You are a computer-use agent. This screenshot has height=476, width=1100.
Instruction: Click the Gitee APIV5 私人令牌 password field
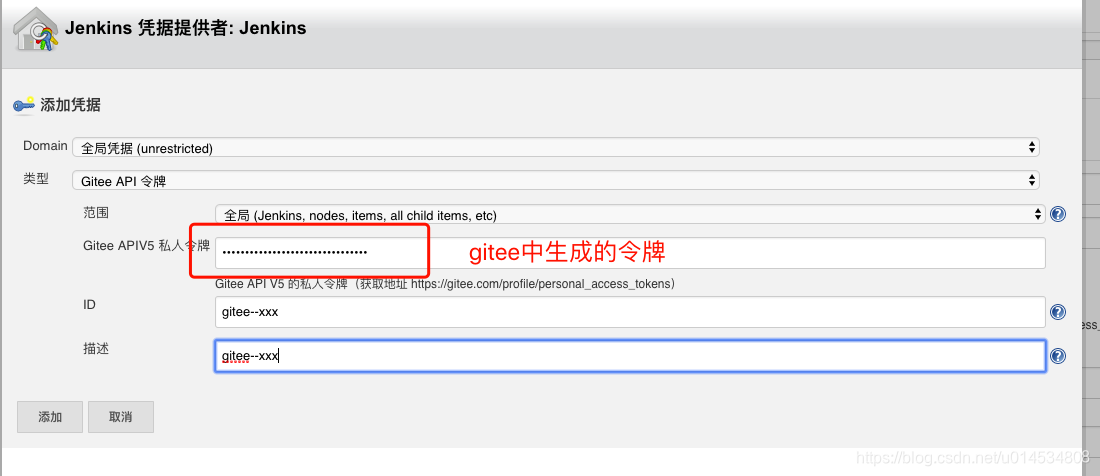point(630,253)
